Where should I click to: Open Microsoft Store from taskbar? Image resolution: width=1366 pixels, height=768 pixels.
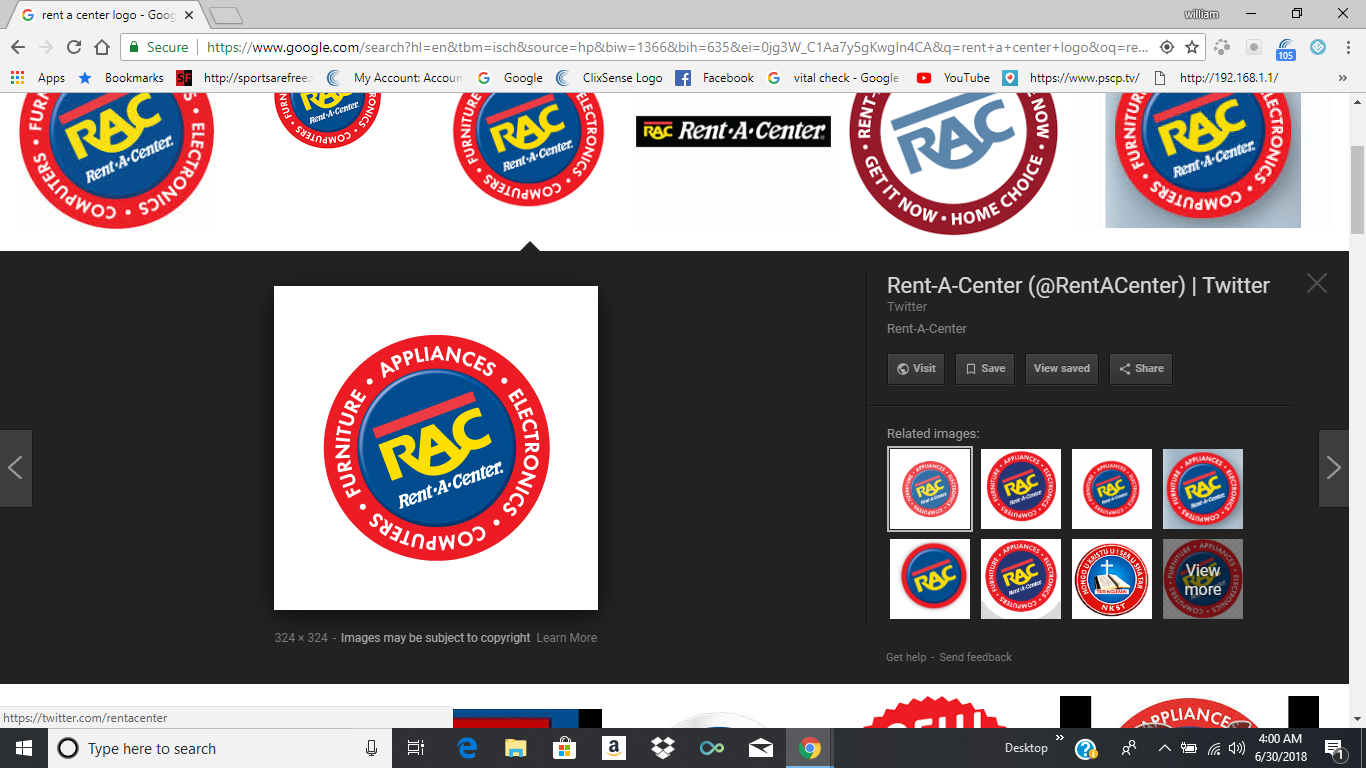(564, 748)
